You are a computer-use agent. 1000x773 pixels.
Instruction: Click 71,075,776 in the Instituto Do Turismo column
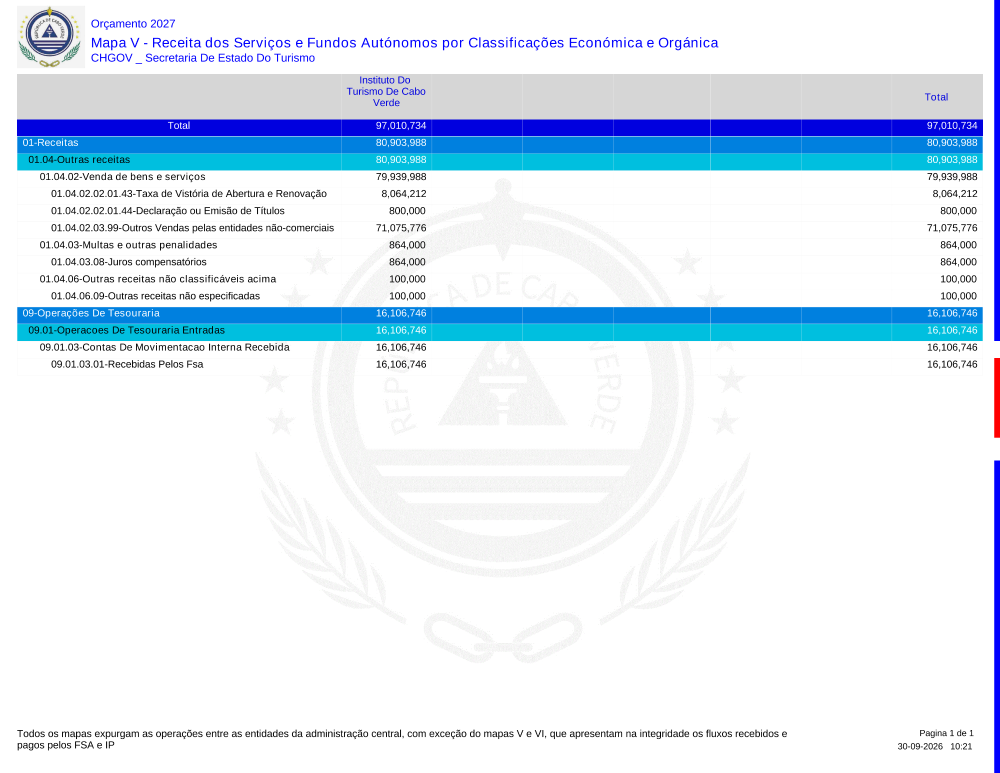tap(401, 228)
